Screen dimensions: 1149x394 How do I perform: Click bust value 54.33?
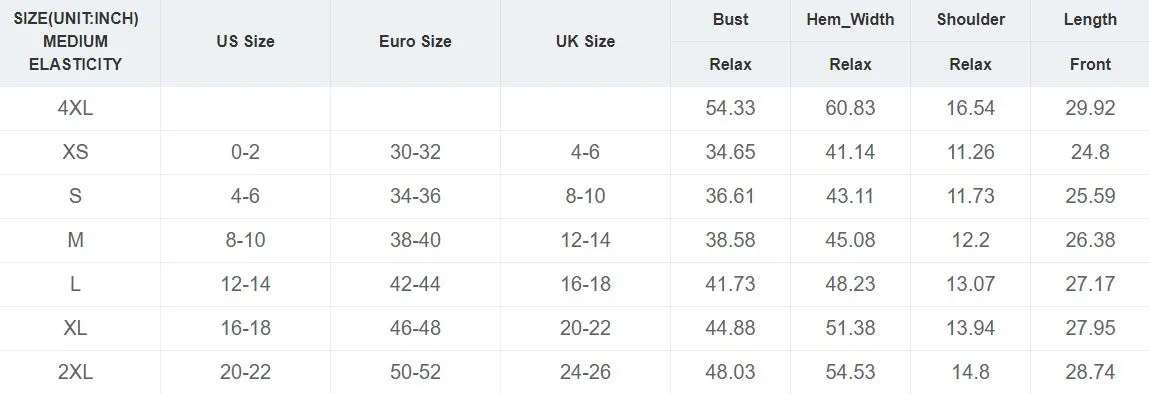[731, 108]
